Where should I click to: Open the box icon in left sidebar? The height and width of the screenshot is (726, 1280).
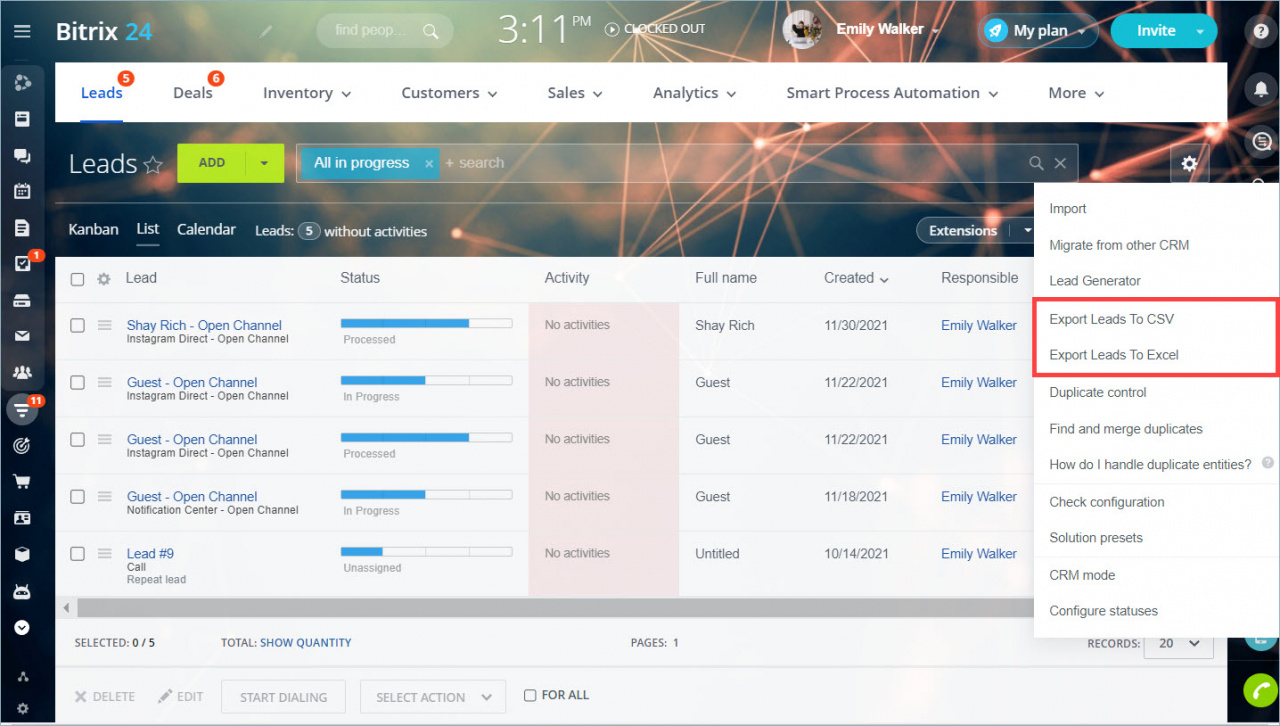coord(22,554)
